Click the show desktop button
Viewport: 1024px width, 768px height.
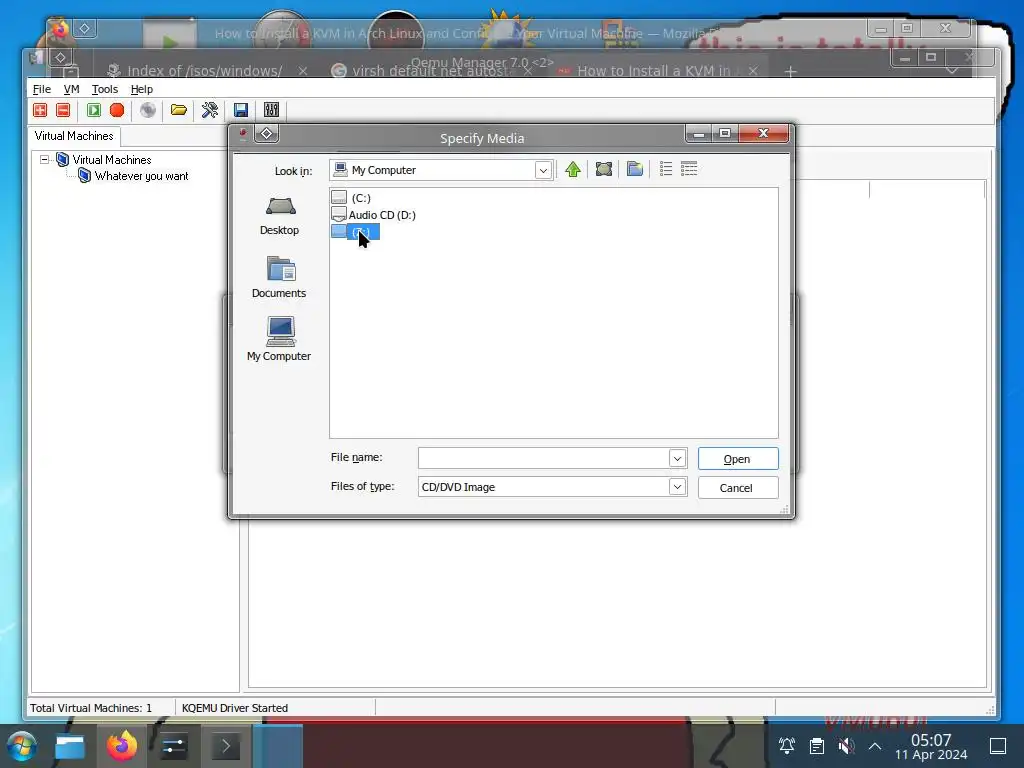click(998, 746)
